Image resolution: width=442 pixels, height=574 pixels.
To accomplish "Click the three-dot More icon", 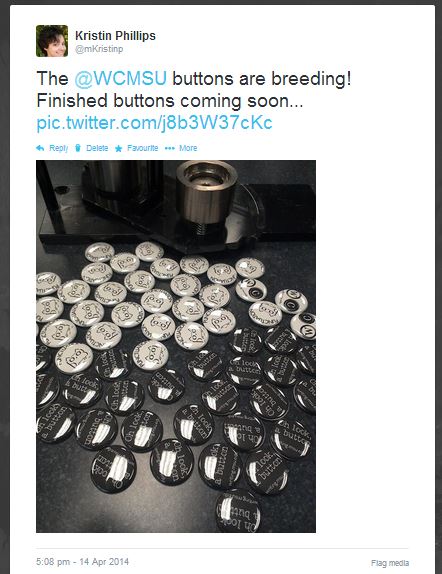I will tap(170, 148).
